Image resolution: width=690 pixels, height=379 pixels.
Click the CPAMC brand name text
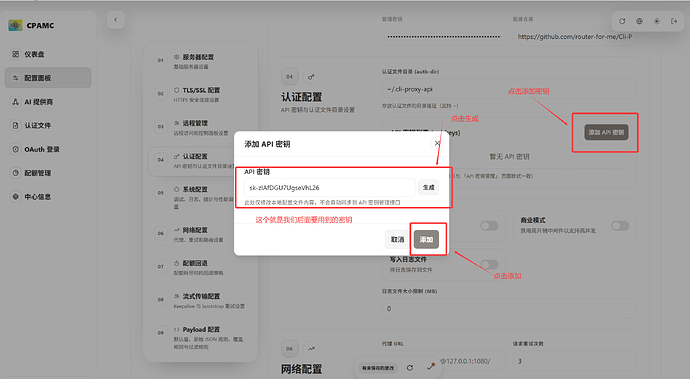pos(40,26)
